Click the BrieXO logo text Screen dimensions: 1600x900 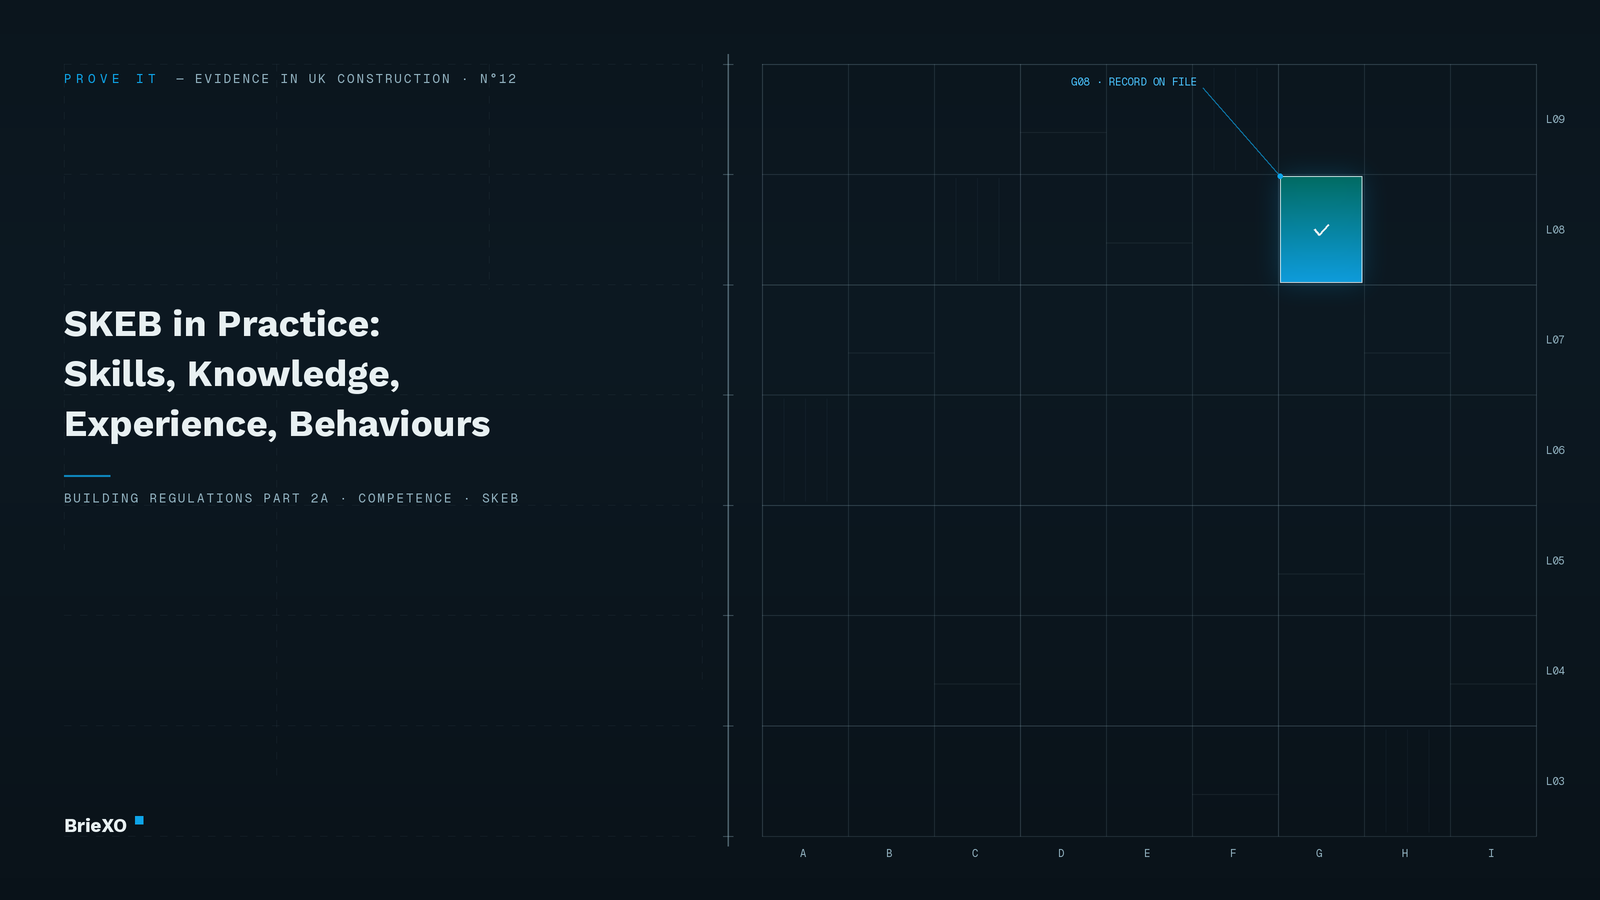pos(95,826)
